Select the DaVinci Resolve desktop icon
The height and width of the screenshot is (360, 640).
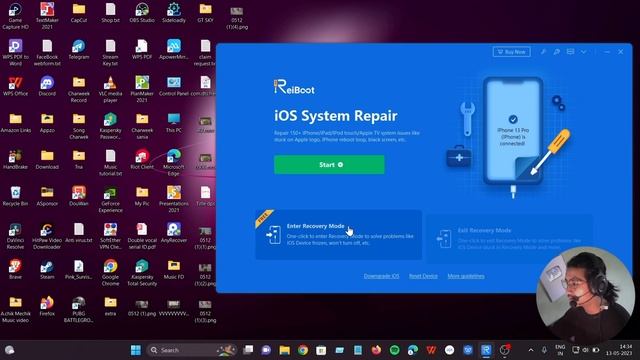click(x=16, y=236)
